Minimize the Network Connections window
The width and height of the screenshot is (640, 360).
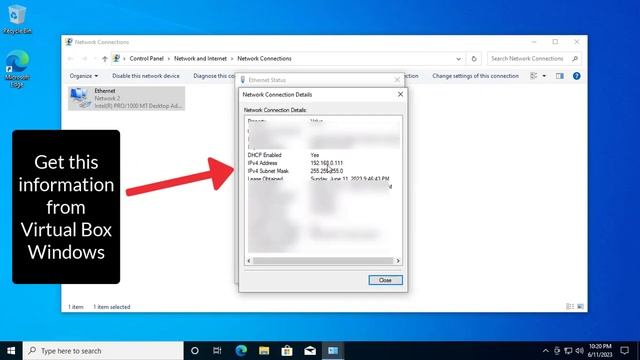534,42
